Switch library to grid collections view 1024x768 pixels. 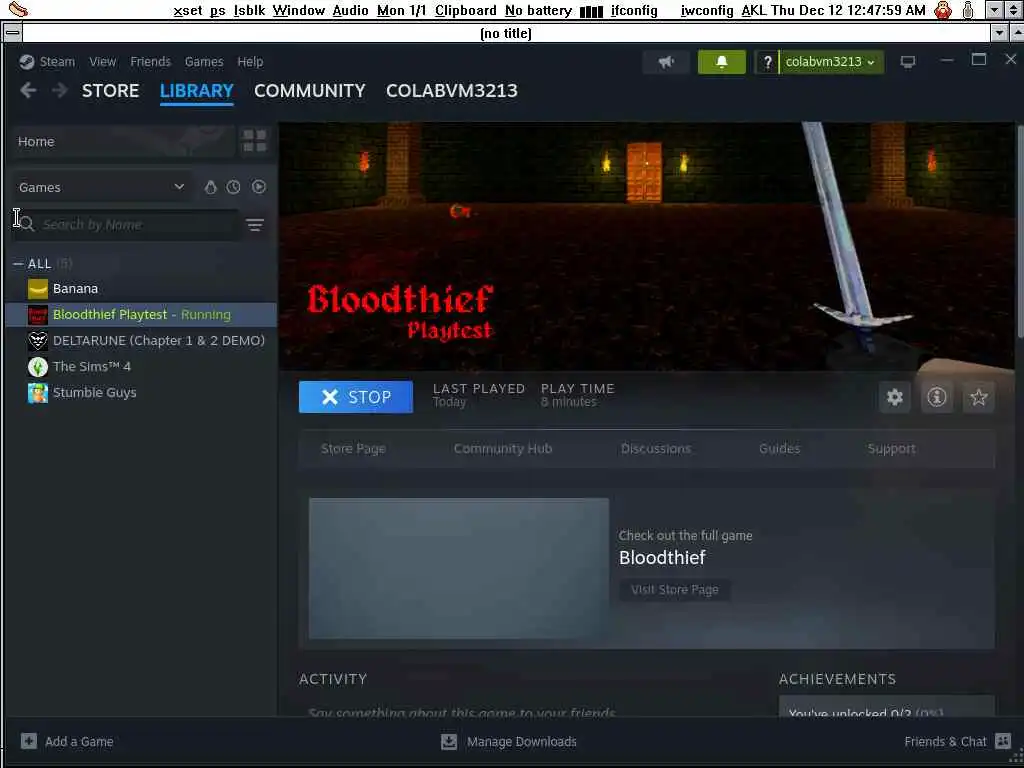[255, 140]
